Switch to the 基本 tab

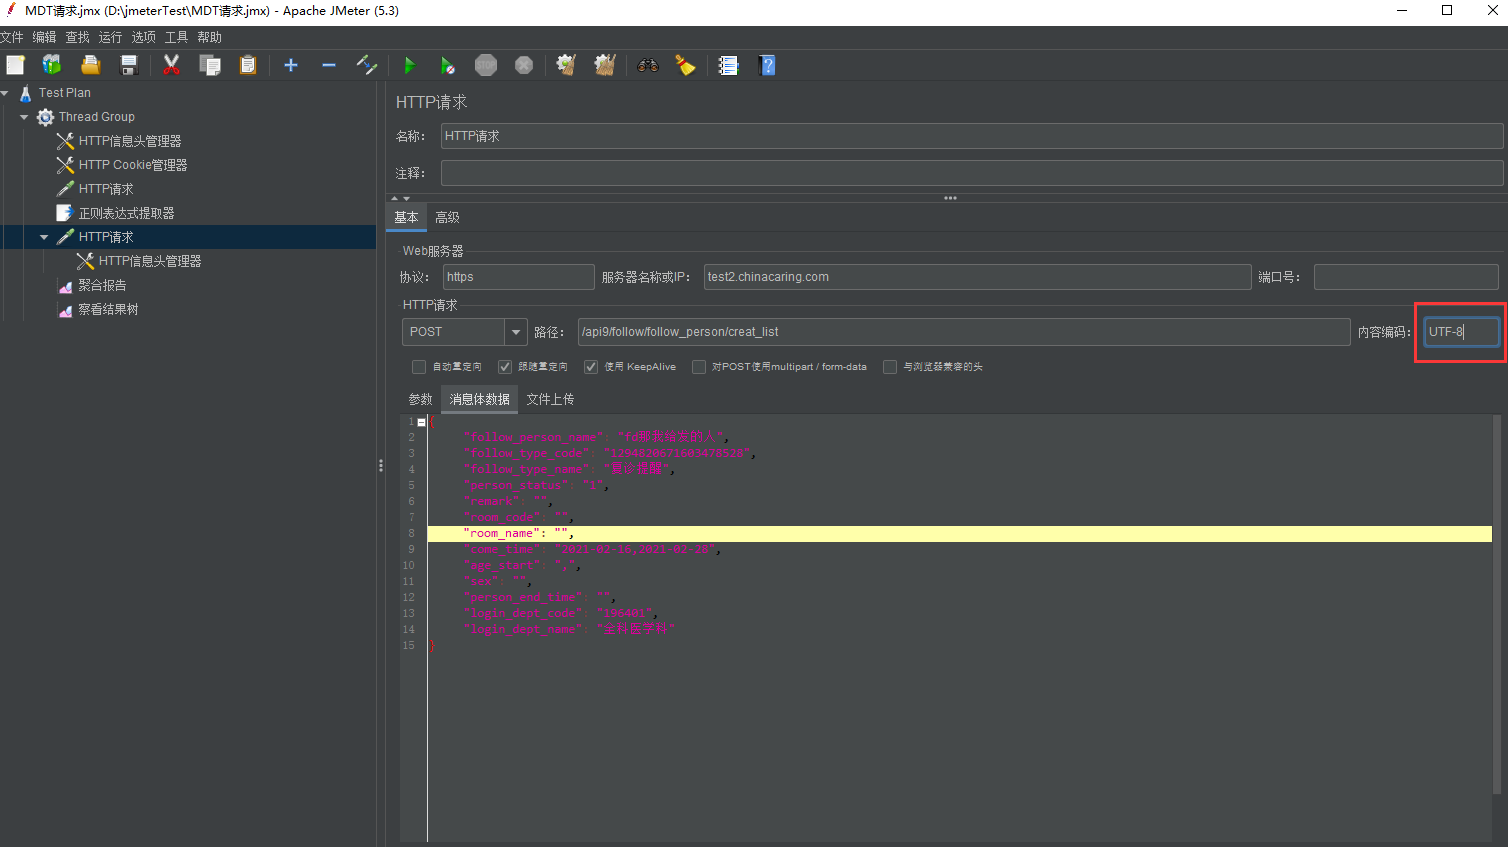tap(406, 217)
